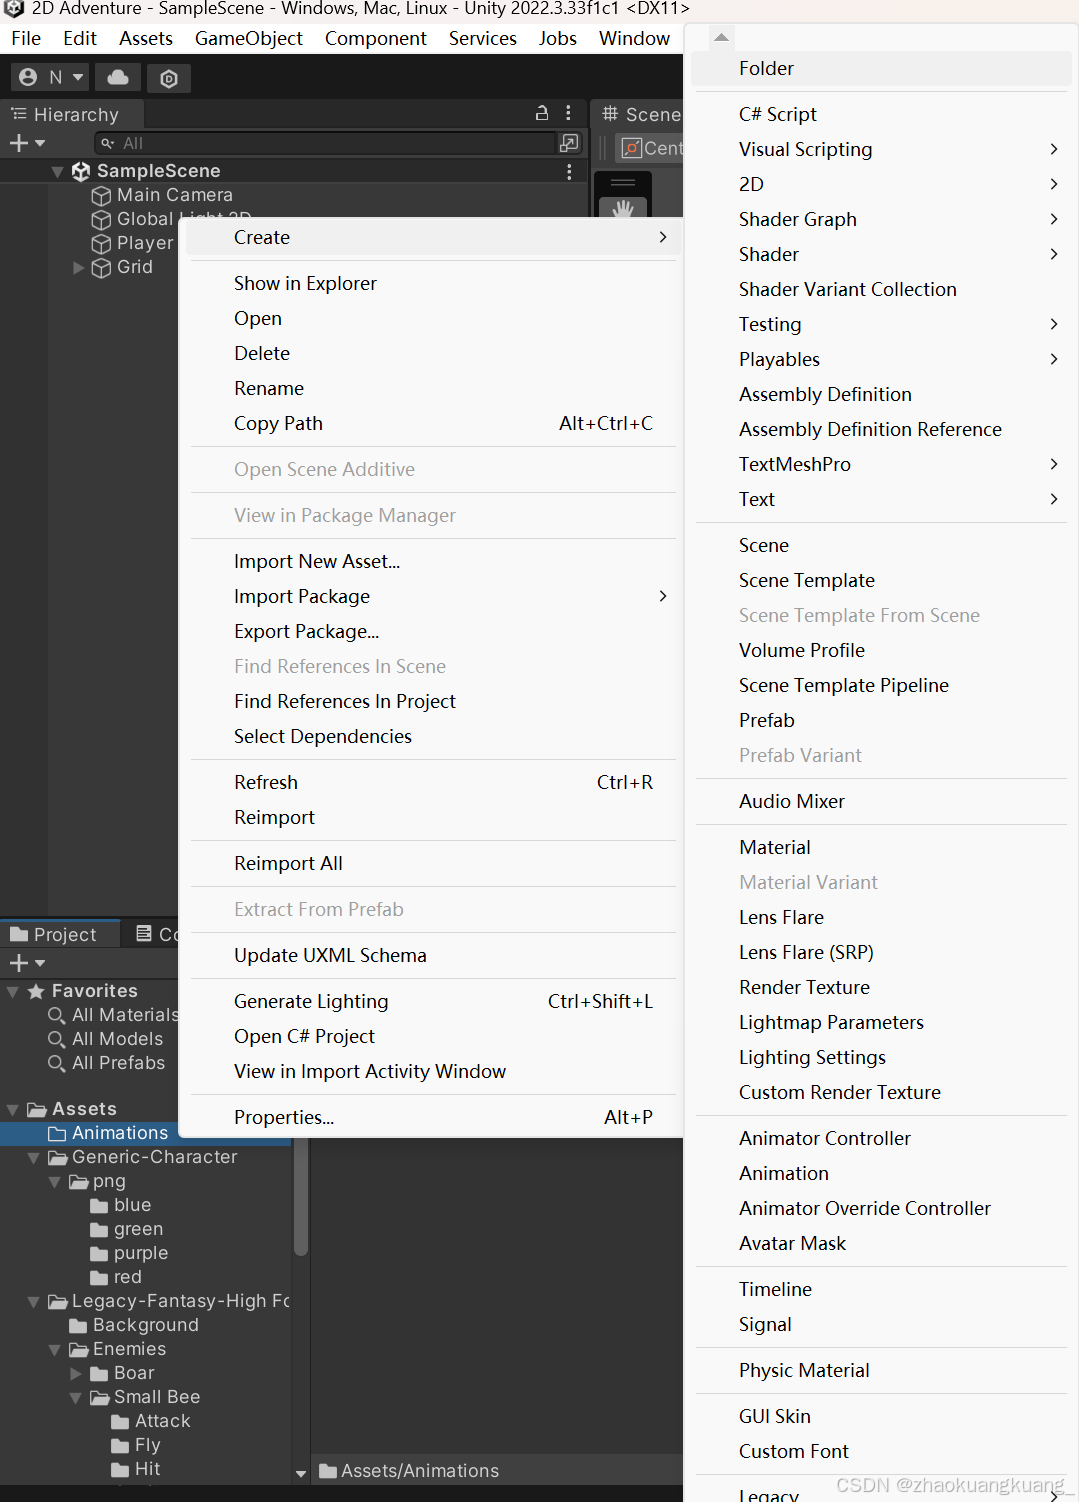Viewport: 1079px width, 1502px height.
Task: Open the Create submenu in context menu
Action: click(x=432, y=237)
